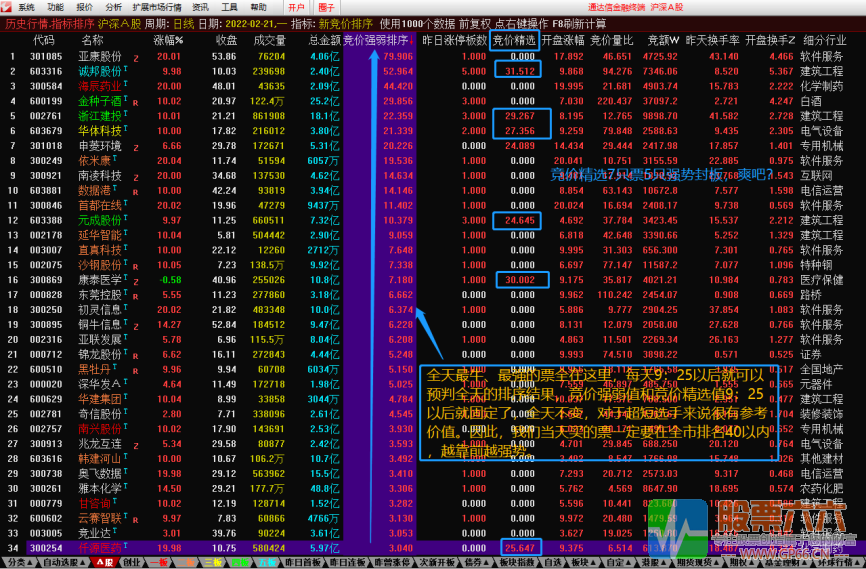
Task: Click the app icon in the top-left corner
Action: pyautogui.click(x=7, y=7)
